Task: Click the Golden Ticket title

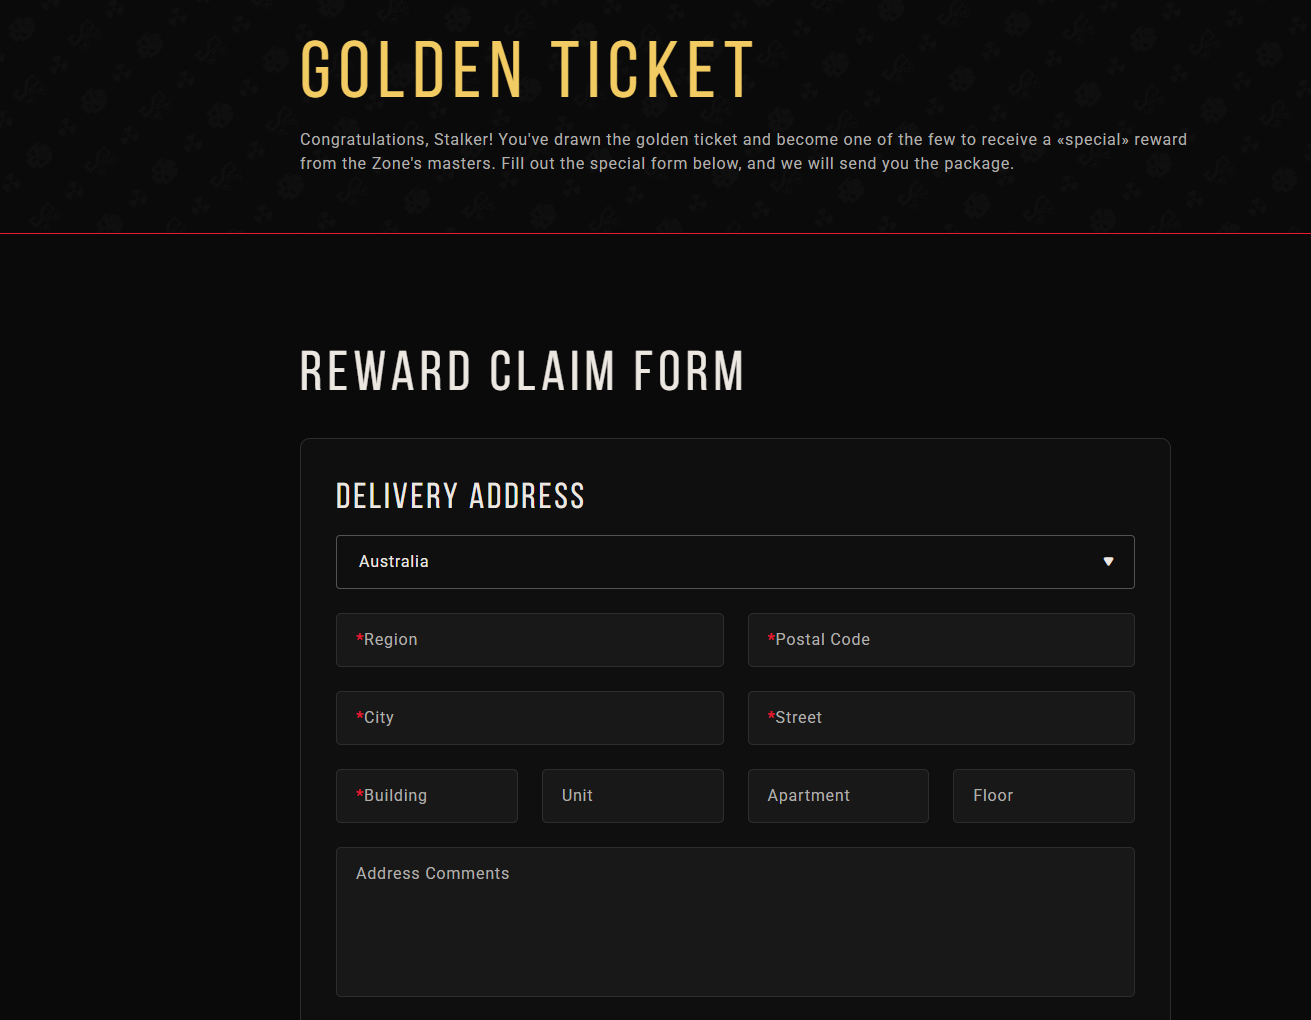Action: point(527,71)
